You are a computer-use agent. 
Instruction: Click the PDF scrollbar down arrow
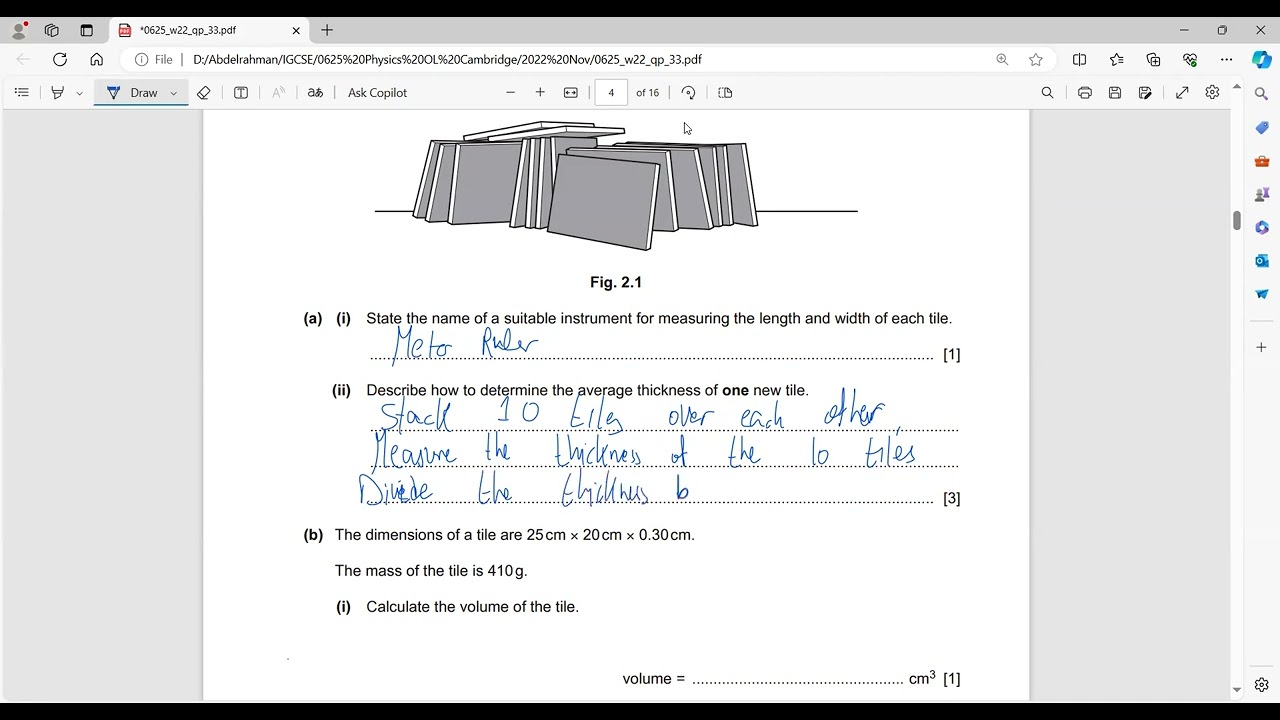pyautogui.click(x=1236, y=690)
